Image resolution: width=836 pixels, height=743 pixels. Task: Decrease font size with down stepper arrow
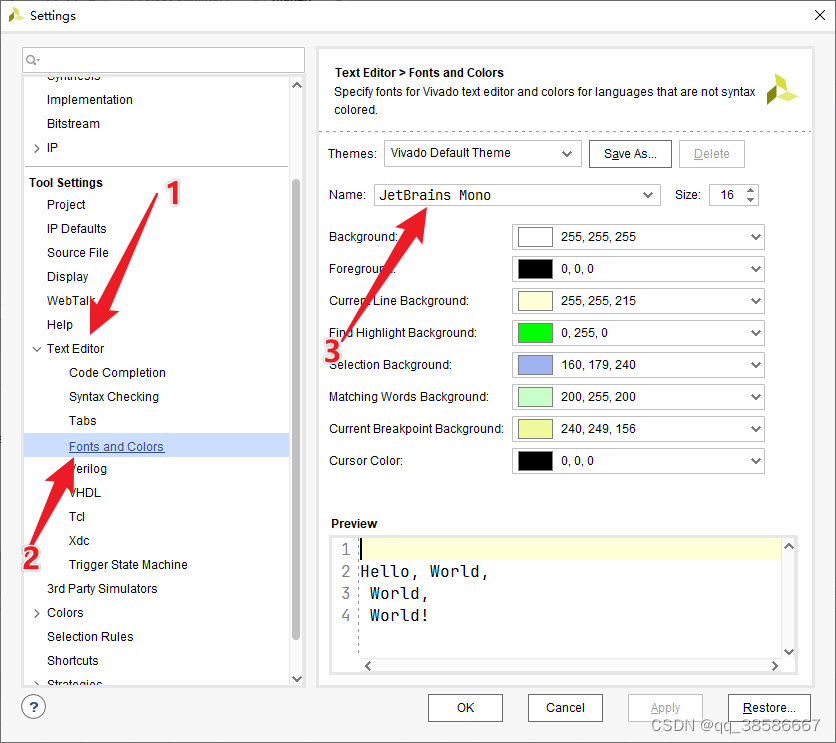click(751, 200)
